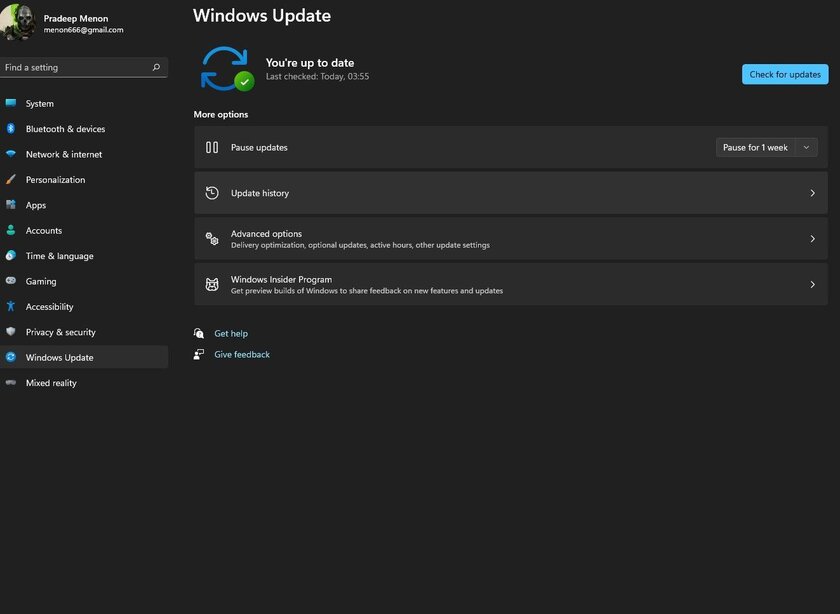Image resolution: width=840 pixels, height=614 pixels.
Task: Click the Pause for 1 week button
Action: tap(755, 147)
